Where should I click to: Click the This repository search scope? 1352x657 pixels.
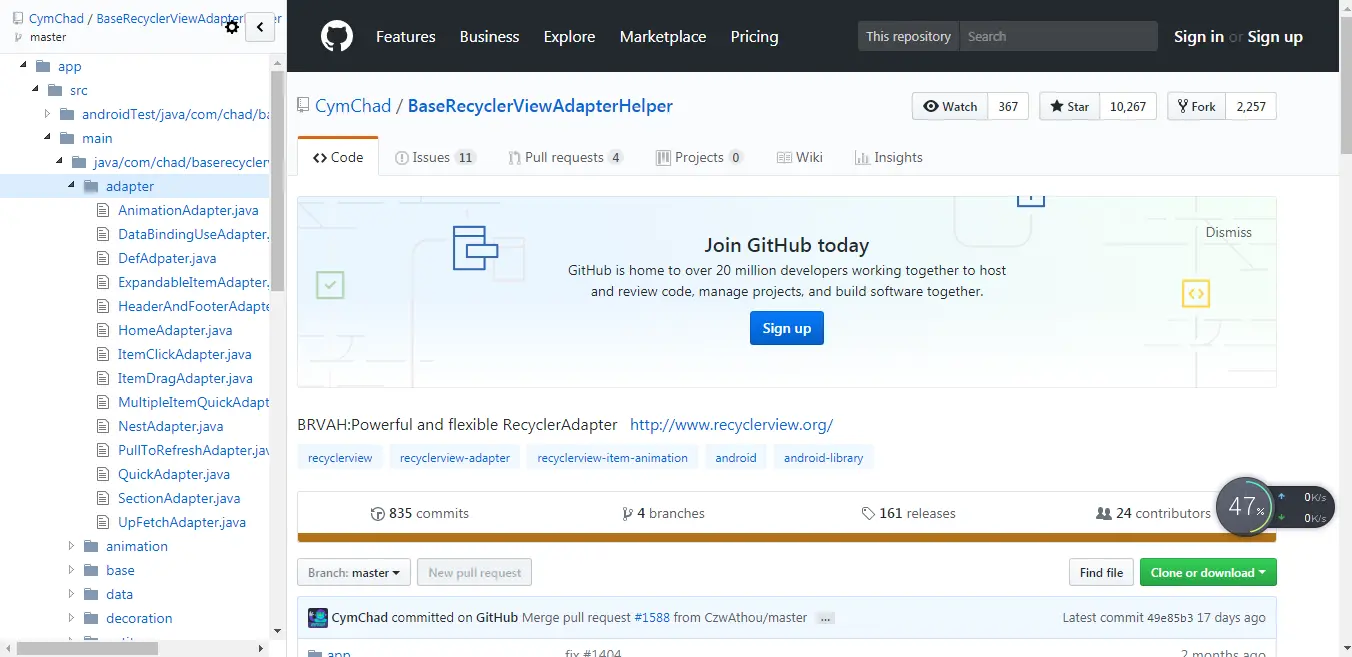click(x=908, y=37)
